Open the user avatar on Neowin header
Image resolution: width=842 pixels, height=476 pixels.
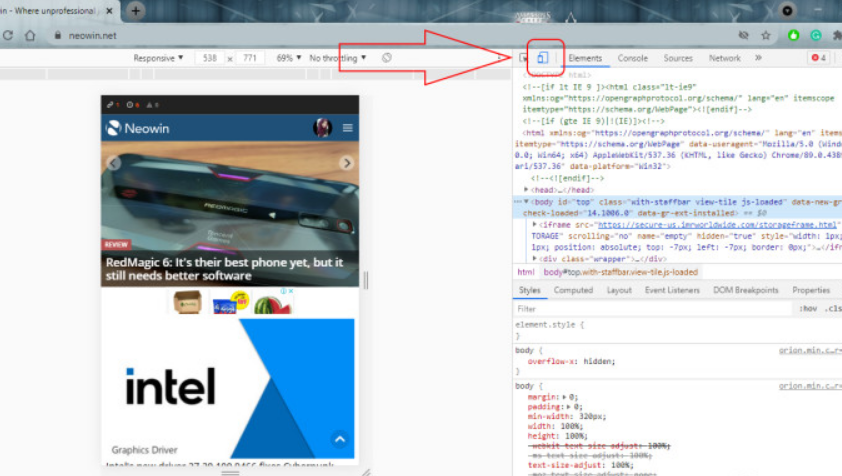click(322, 128)
